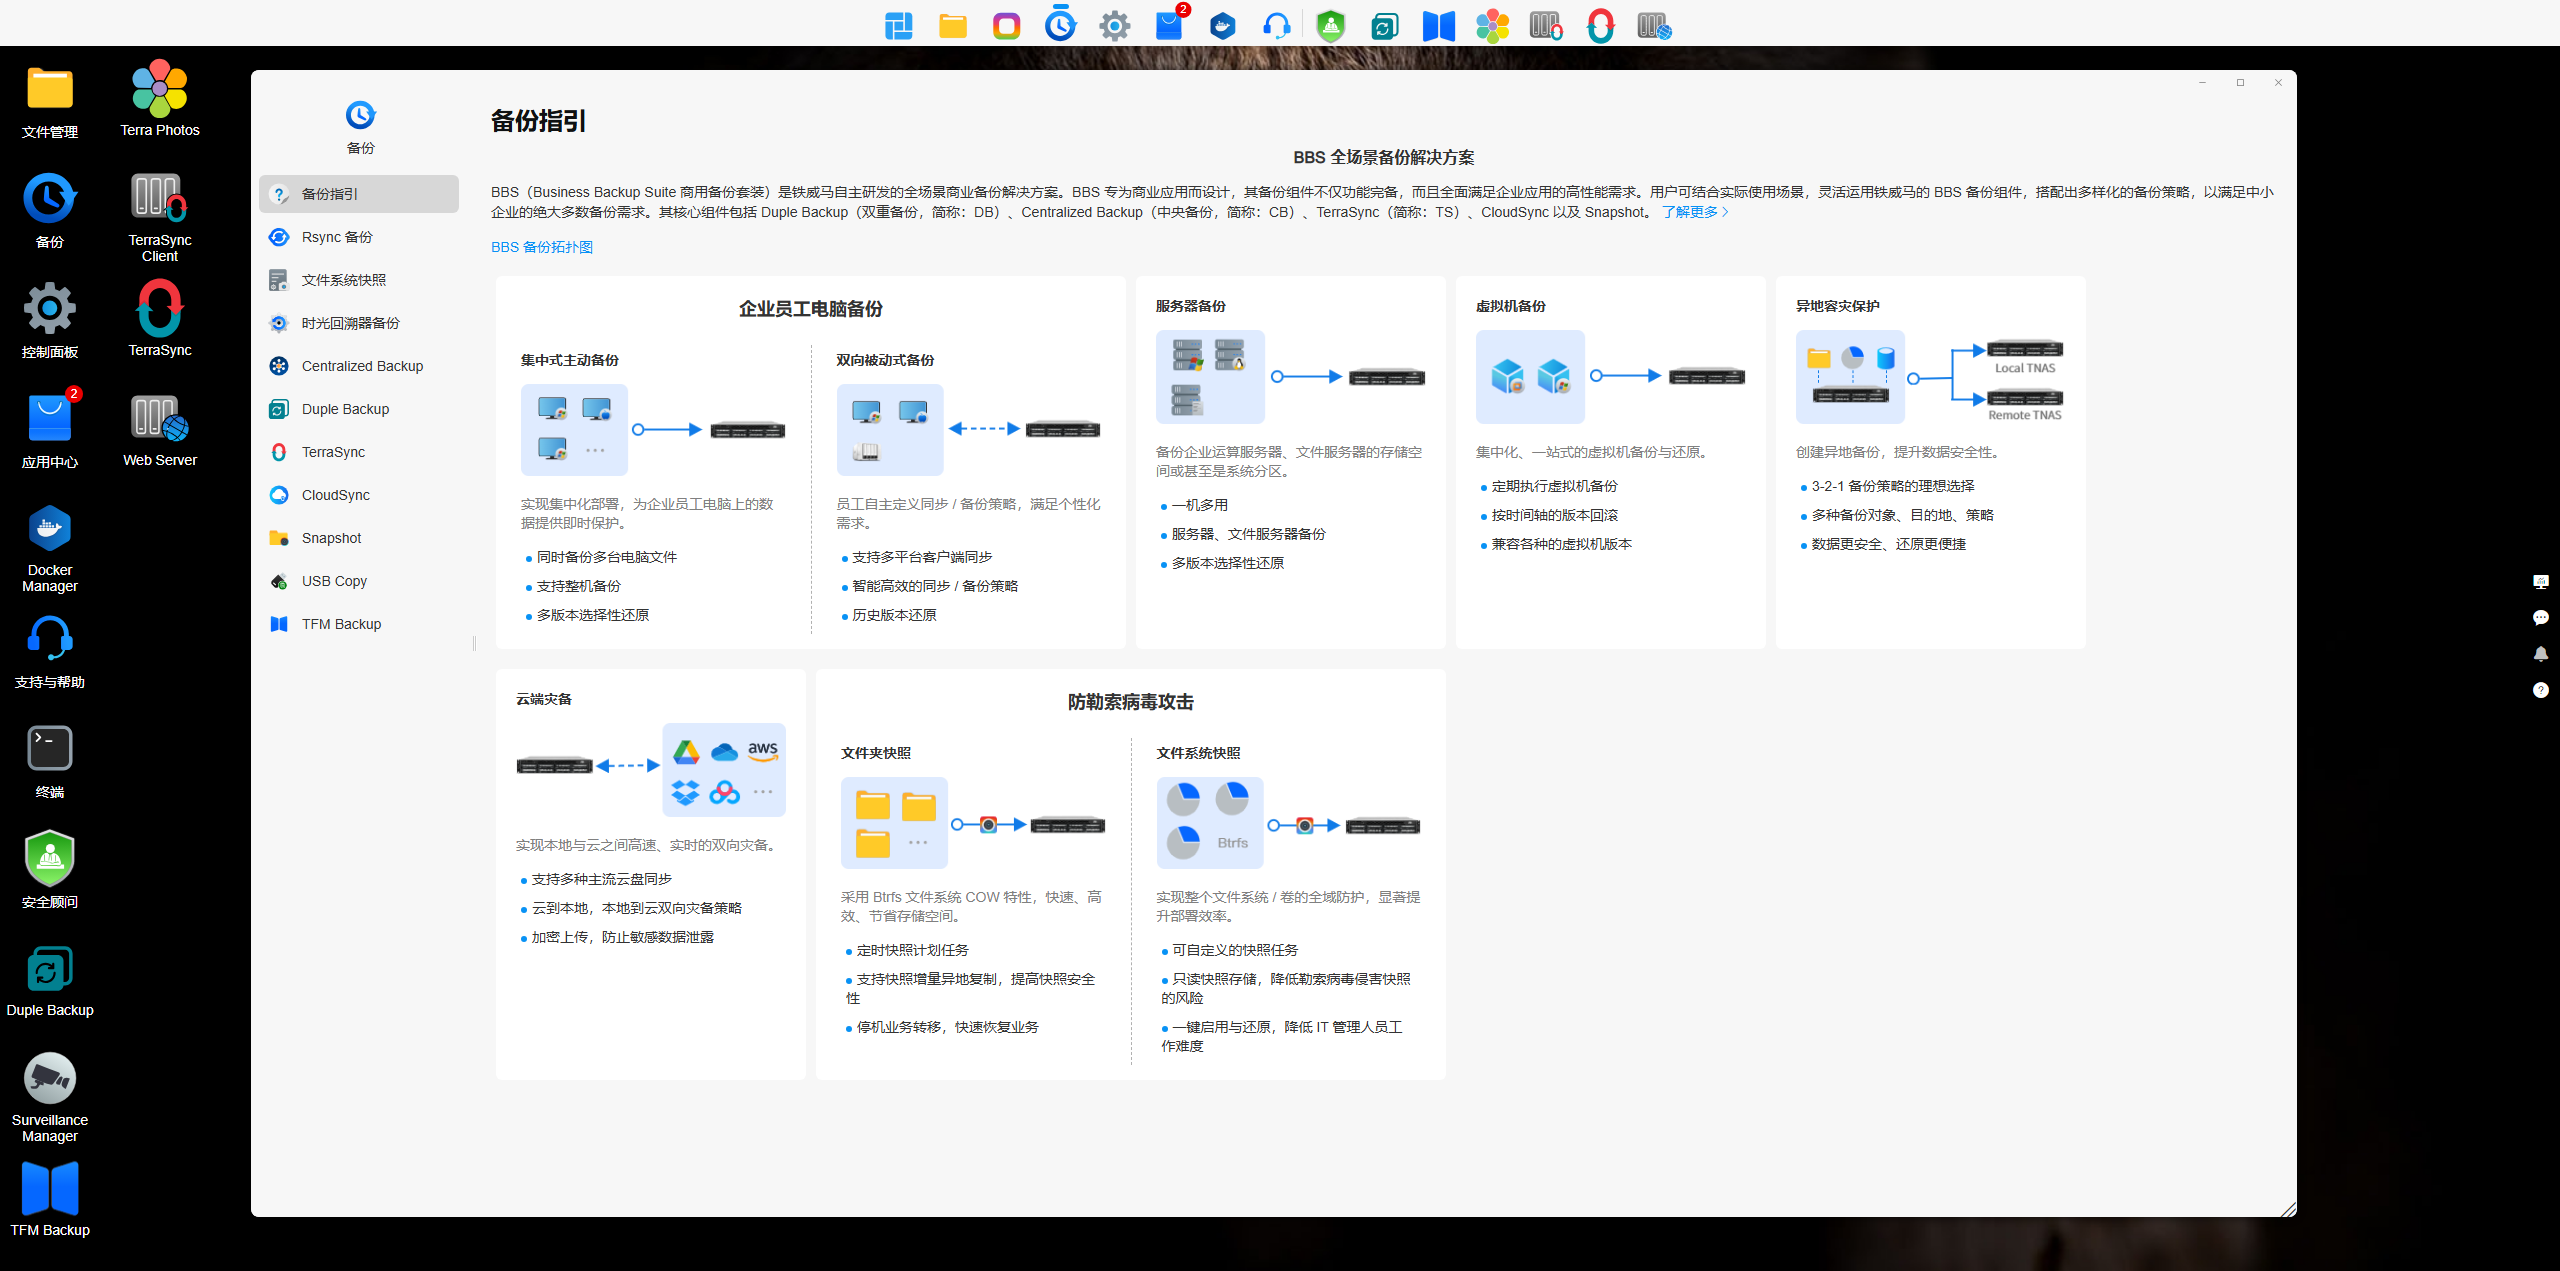Click the 服务器备份 card title
This screenshot has width=2560, height=1271.
(x=1190, y=306)
